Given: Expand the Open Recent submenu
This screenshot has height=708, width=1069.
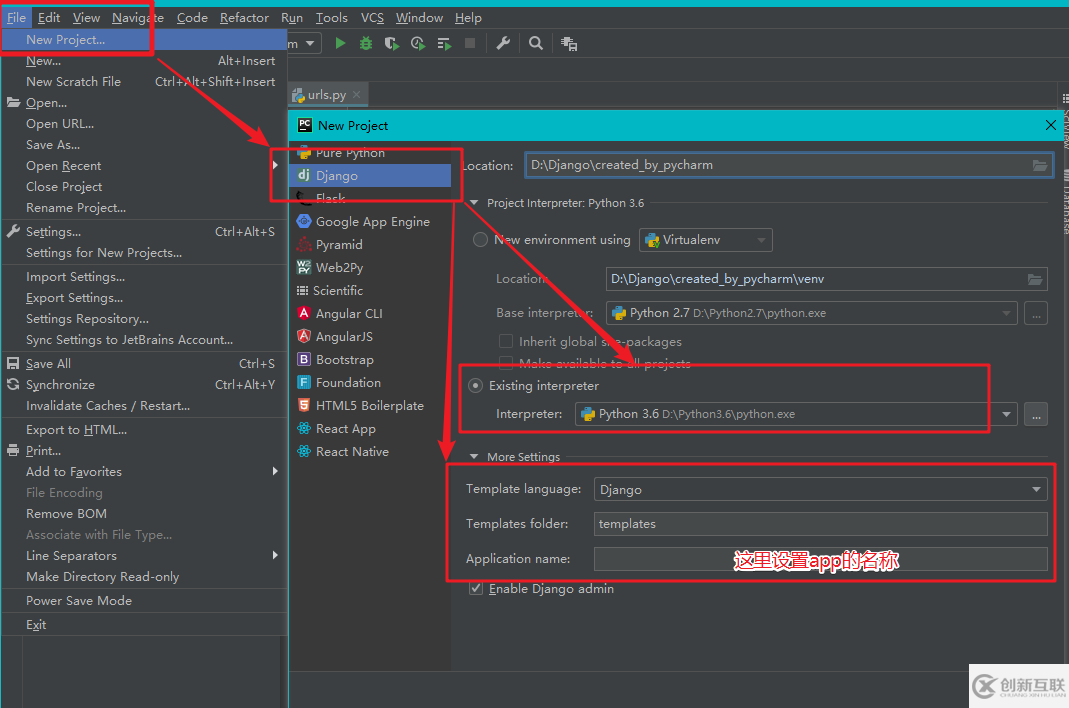Looking at the screenshot, I should [x=275, y=165].
